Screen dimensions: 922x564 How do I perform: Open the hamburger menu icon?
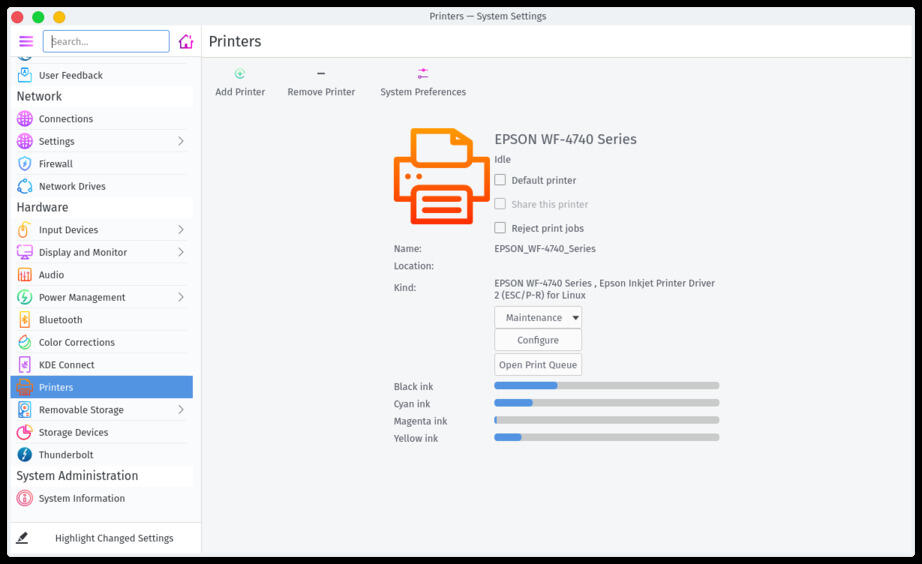pos(26,41)
